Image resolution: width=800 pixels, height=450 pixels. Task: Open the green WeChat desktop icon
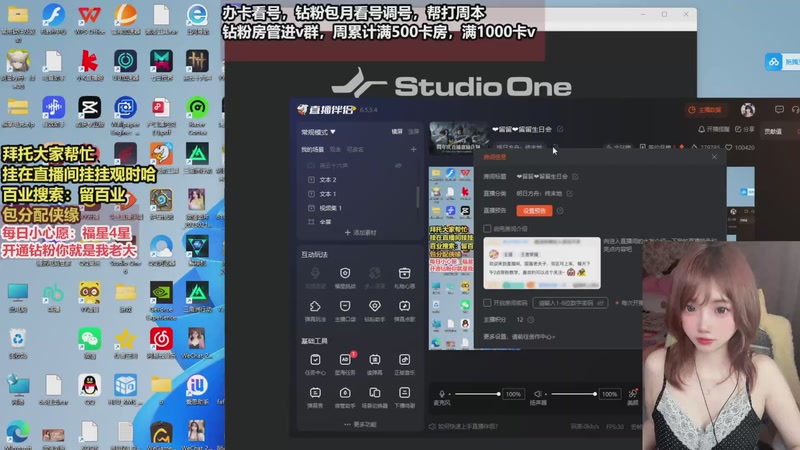point(89,343)
